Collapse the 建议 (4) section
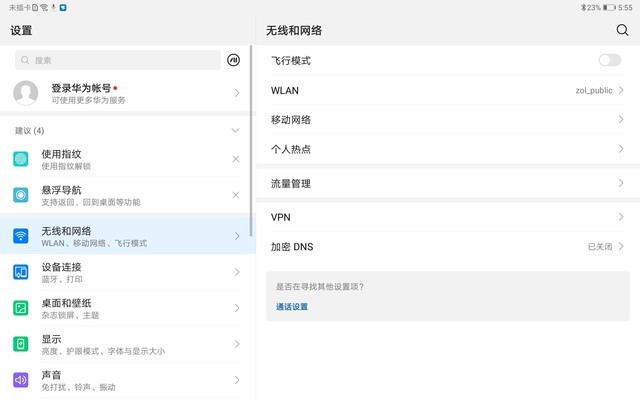This screenshot has height=400, width=640. point(236,130)
